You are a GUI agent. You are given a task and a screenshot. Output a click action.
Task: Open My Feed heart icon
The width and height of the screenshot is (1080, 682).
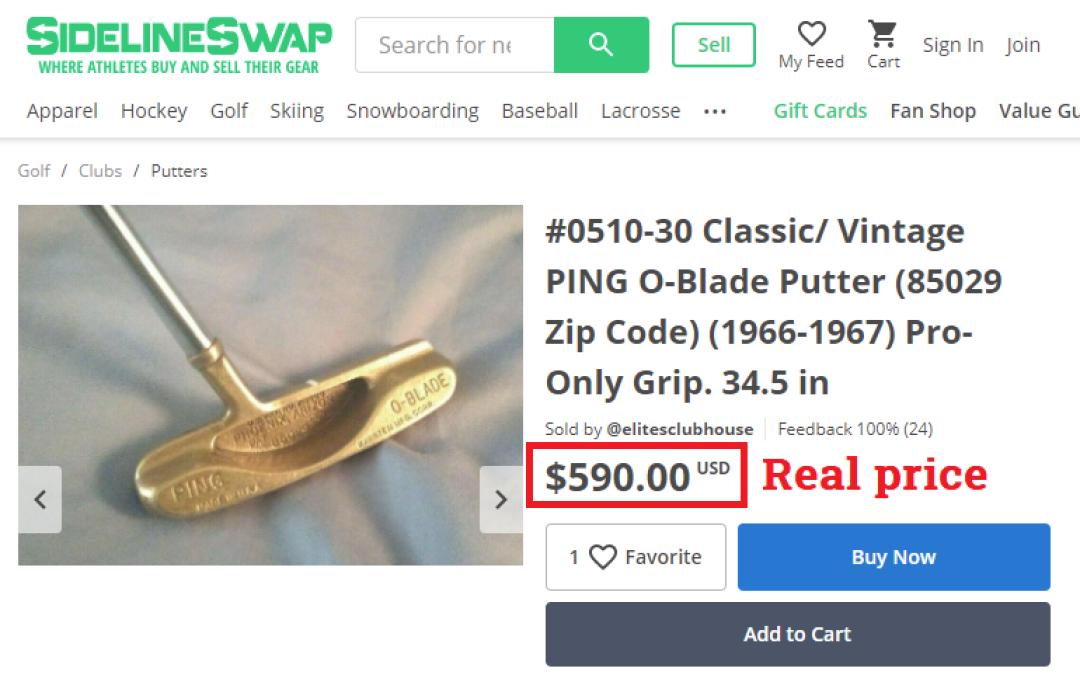pyautogui.click(x=811, y=33)
